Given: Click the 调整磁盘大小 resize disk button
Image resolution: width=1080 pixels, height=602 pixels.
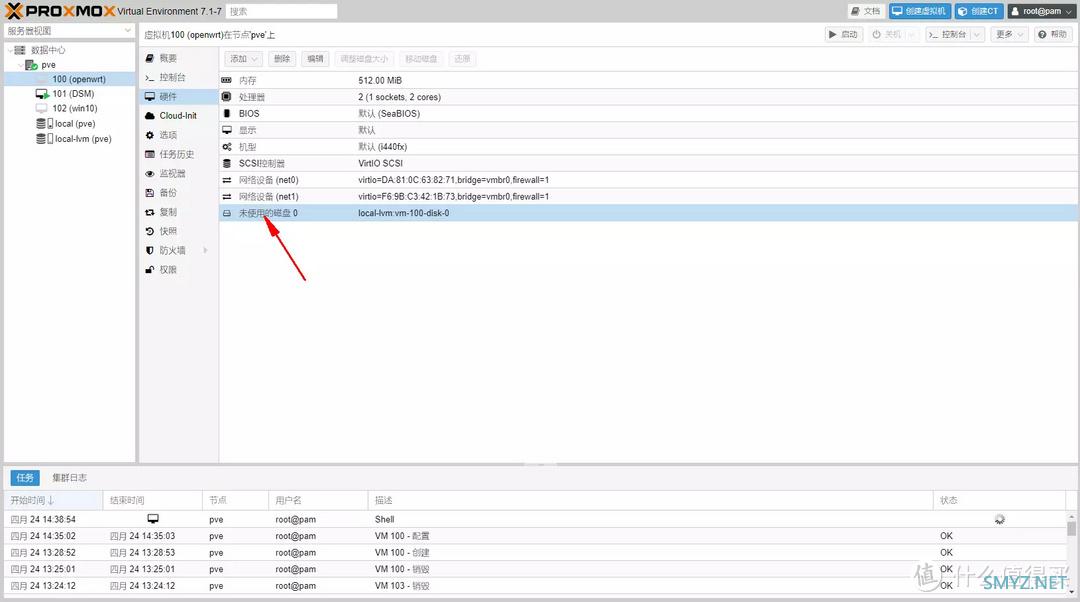Looking at the screenshot, I should point(364,59).
